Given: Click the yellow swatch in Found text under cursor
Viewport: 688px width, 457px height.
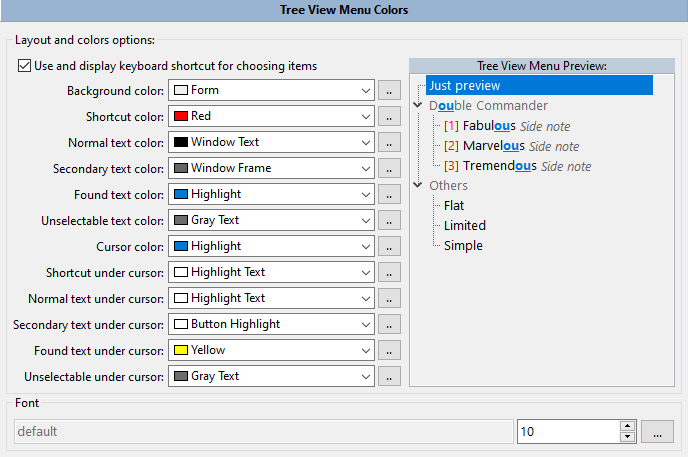Looking at the screenshot, I should pyautogui.click(x=181, y=350).
